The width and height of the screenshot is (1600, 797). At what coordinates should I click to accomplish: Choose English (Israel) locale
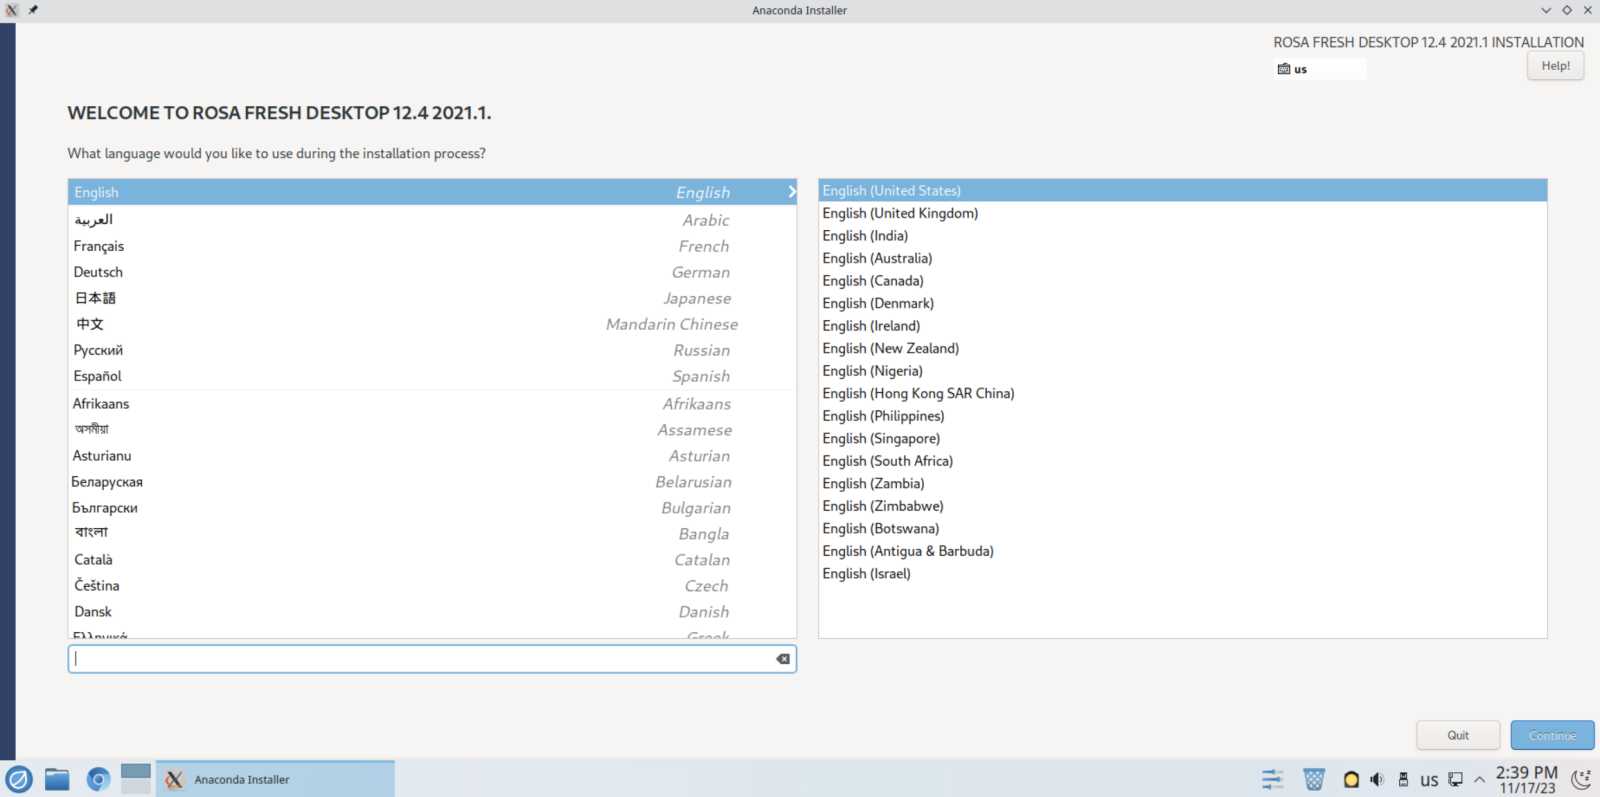pos(1182,573)
